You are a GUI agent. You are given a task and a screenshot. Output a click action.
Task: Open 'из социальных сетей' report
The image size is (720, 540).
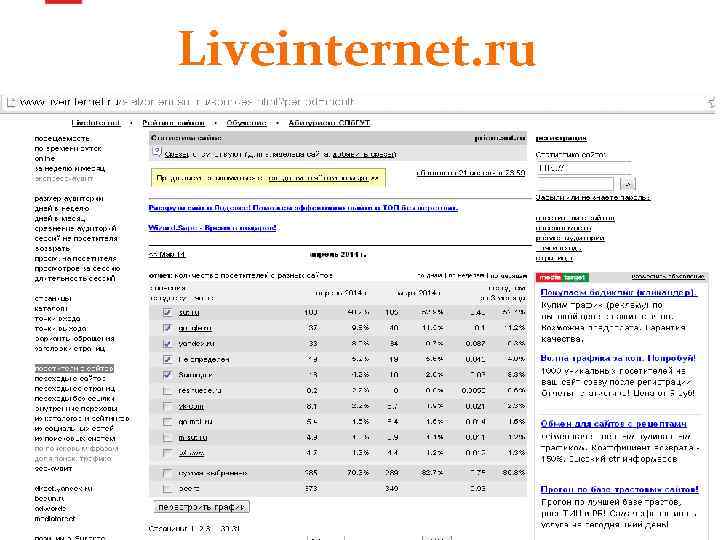tap(74, 428)
